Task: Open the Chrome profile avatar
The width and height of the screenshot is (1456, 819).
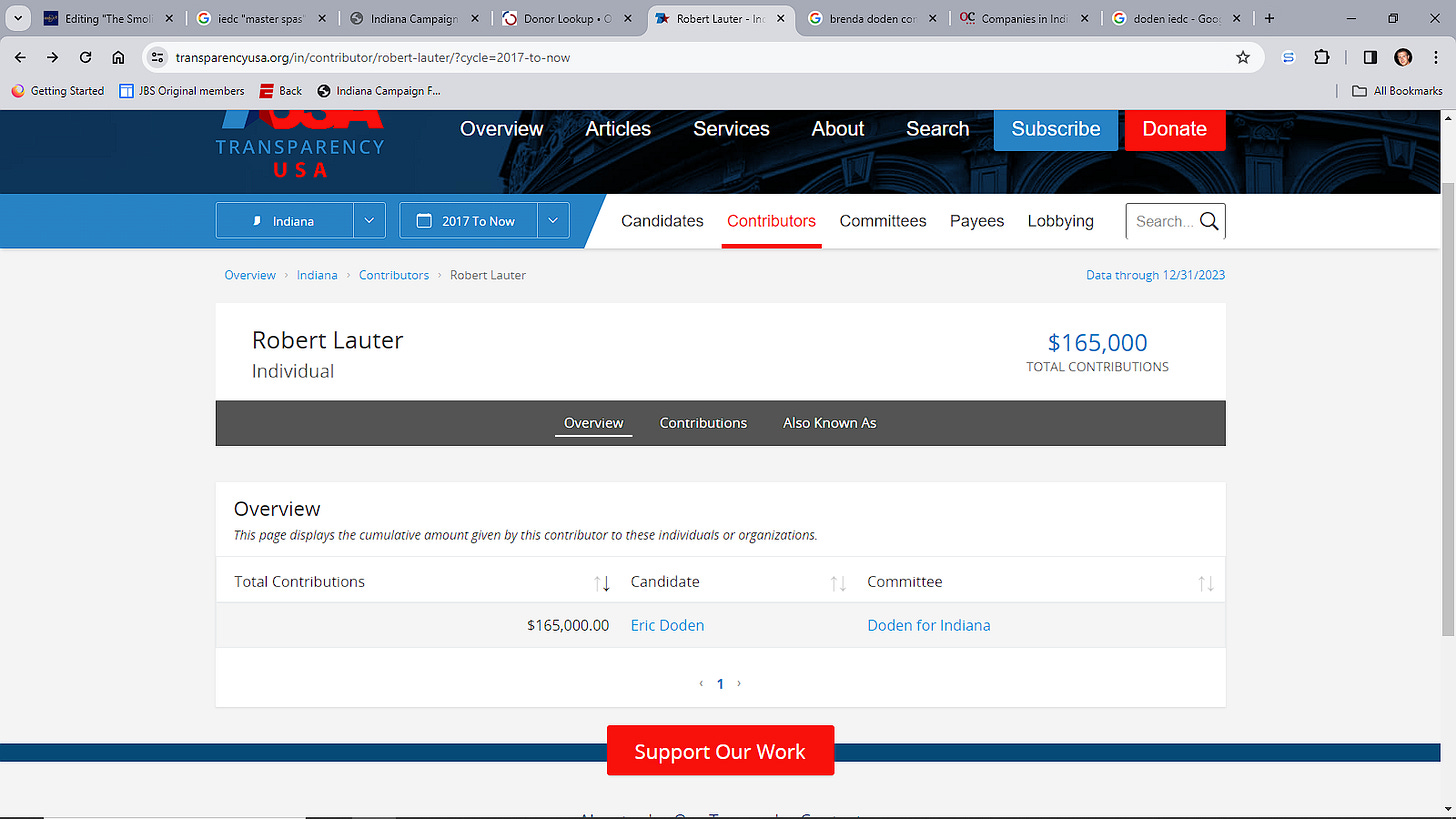Action: (1403, 57)
